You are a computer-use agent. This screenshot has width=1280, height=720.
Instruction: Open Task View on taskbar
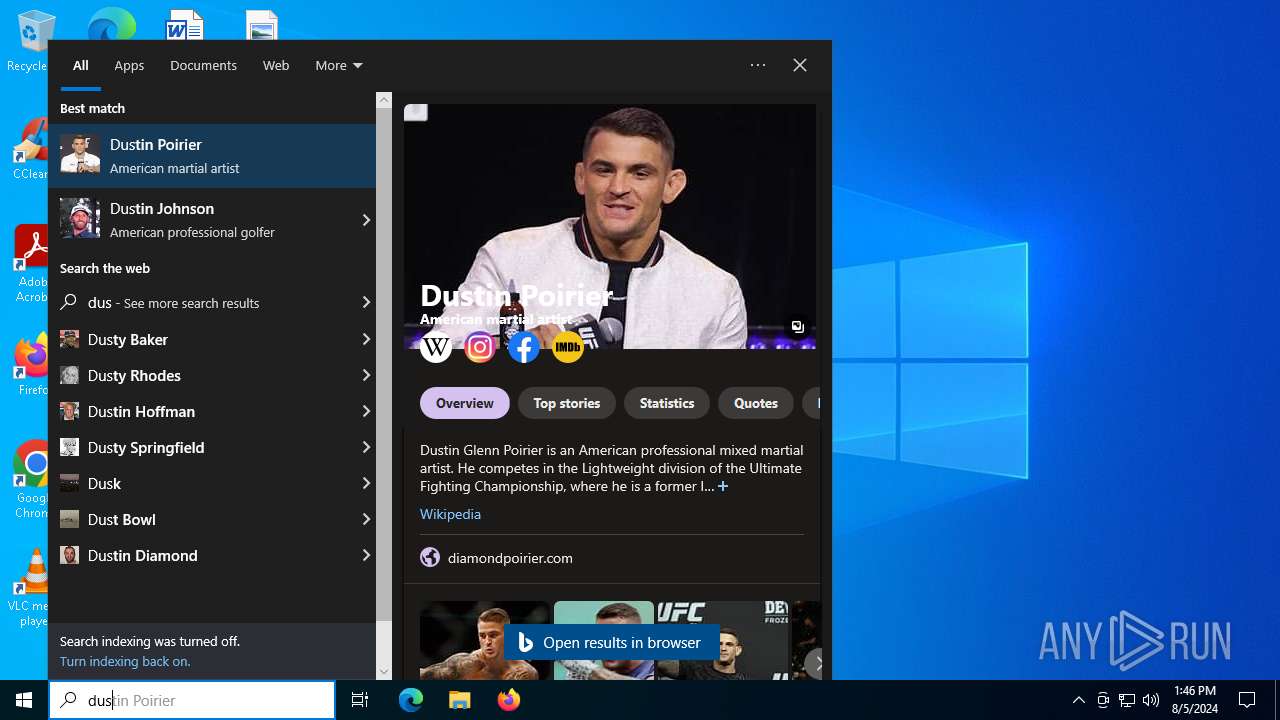(x=360, y=700)
